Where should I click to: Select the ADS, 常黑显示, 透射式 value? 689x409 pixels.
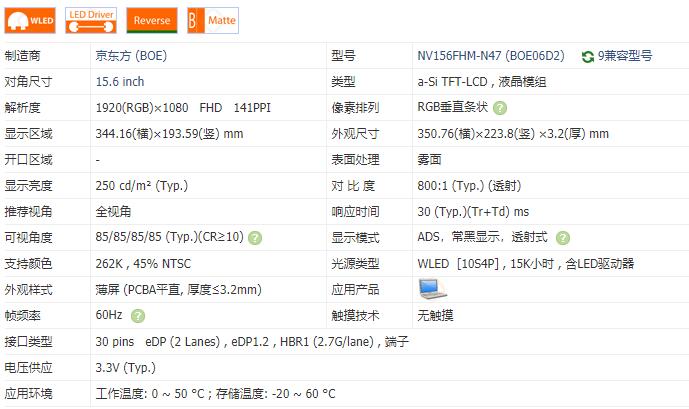tap(482, 237)
